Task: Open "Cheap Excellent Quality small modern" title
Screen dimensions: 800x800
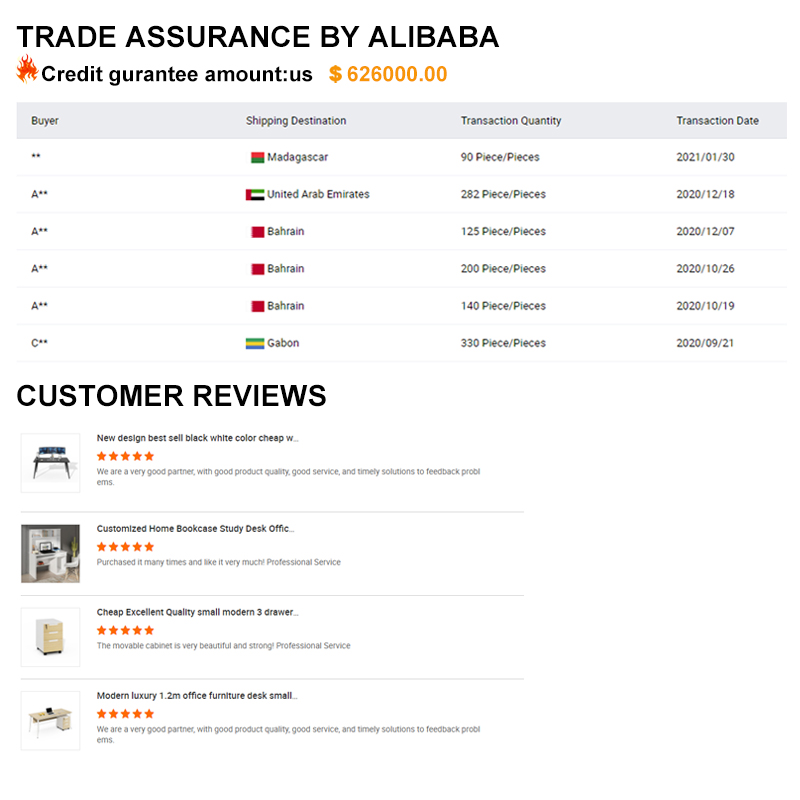Action: 197,612
